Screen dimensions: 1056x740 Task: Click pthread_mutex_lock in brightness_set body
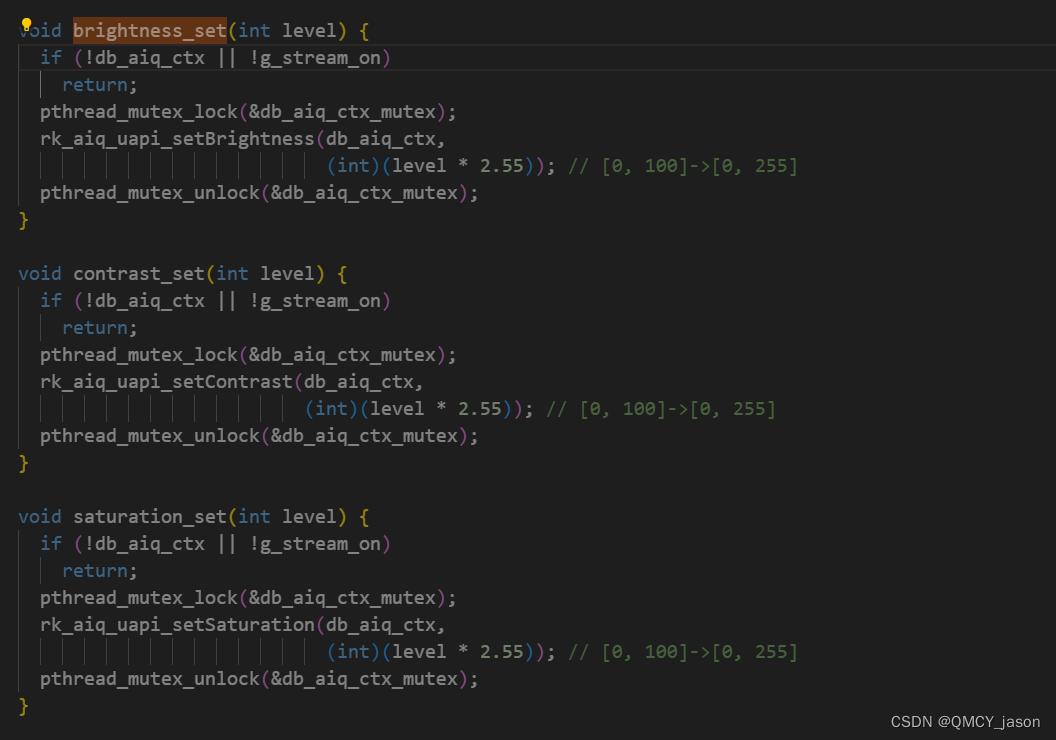click(x=139, y=112)
